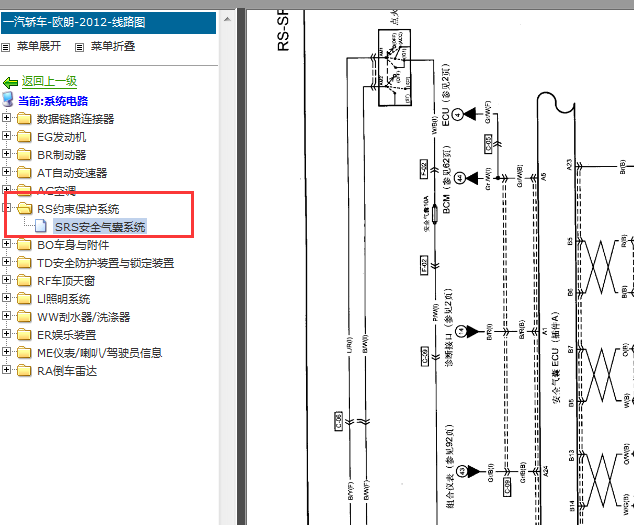Click the green back arrow icon

(x=10, y=83)
